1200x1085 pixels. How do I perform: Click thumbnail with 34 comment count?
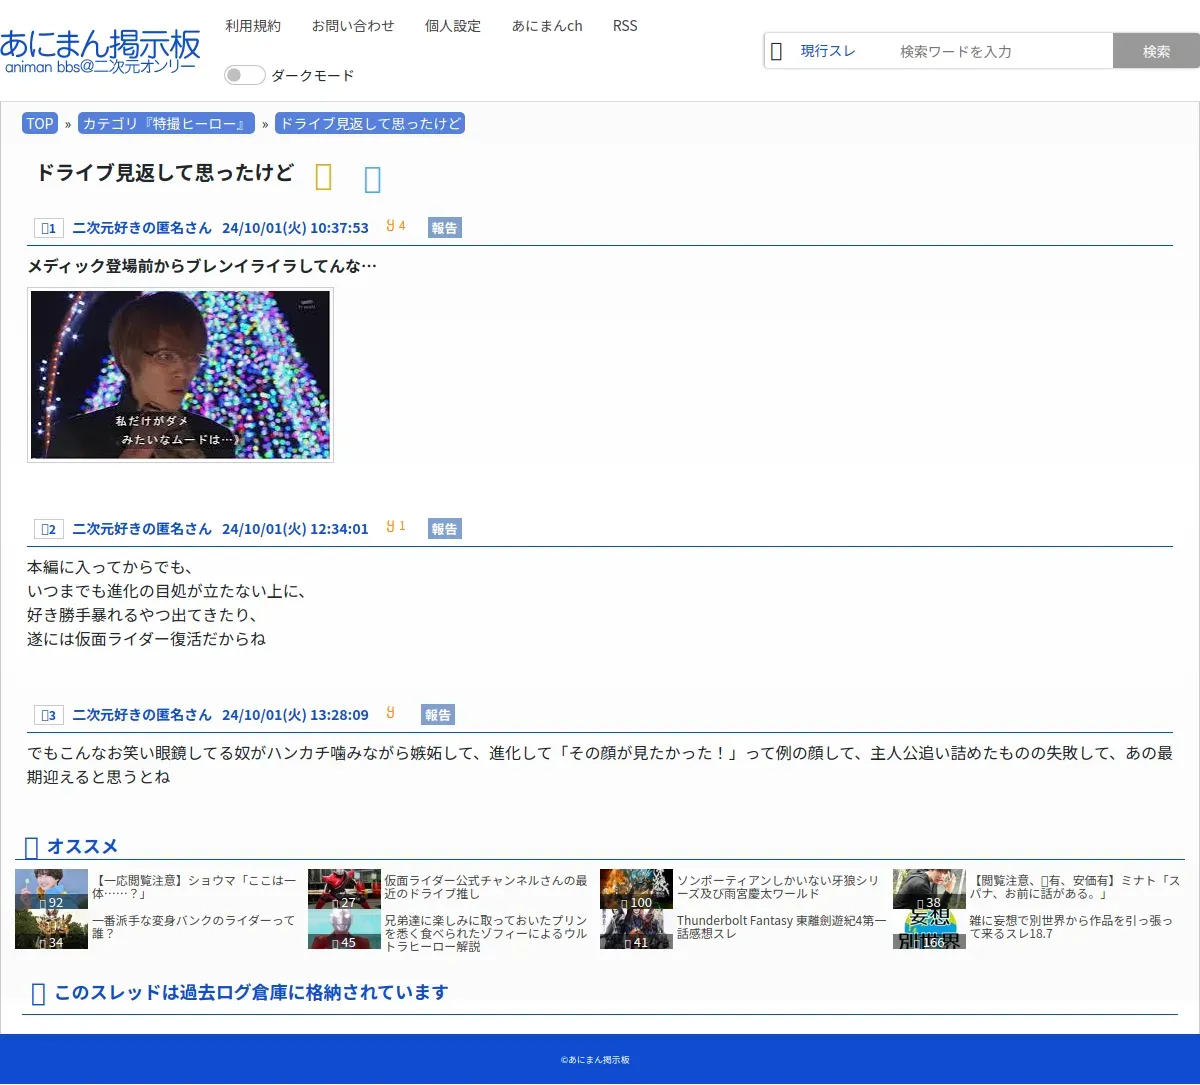coord(52,929)
